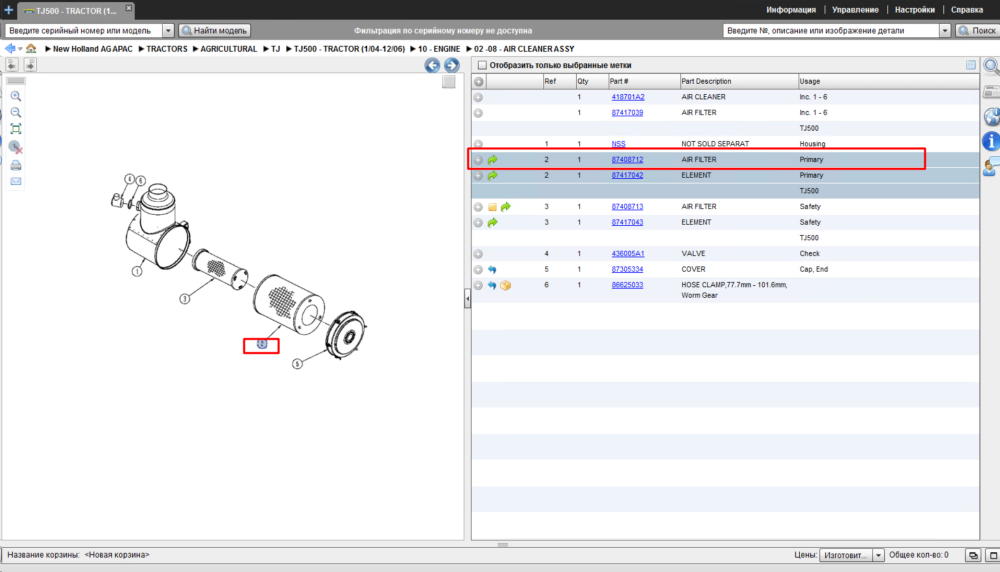The width and height of the screenshot is (1000, 572).
Task: Fit the diagram to the window
Action: 16,129
